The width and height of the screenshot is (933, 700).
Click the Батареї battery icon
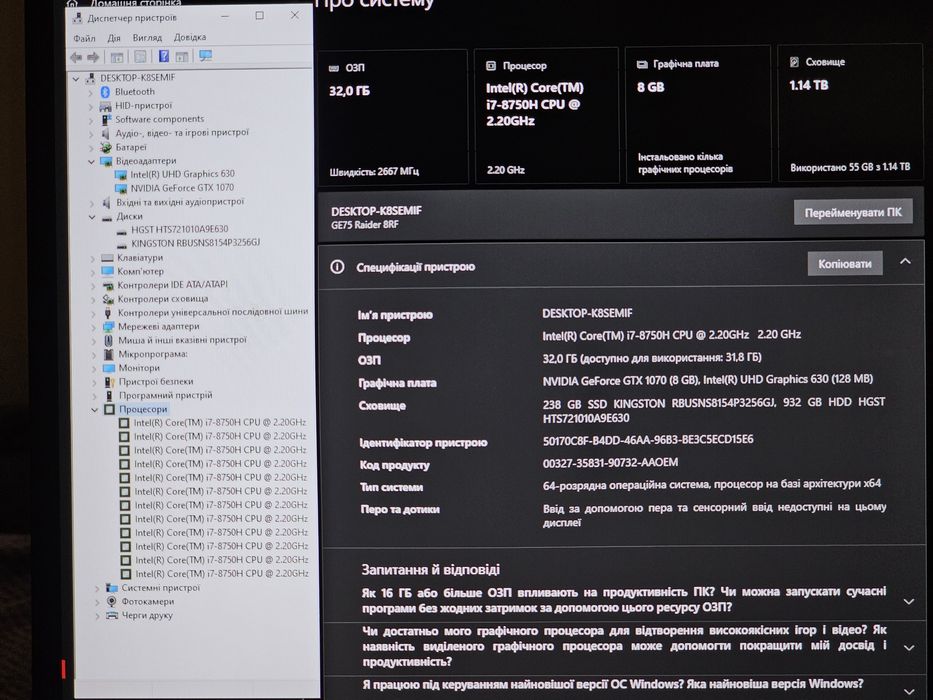pyautogui.click(x=106, y=147)
